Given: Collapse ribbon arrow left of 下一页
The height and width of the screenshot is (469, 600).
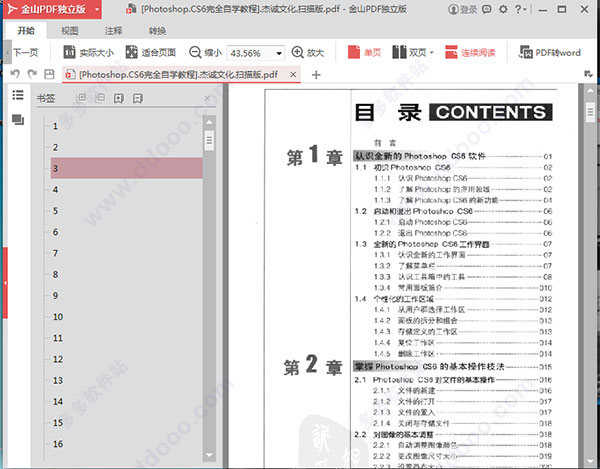Looking at the screenshot, I should (x=8, y=52).
